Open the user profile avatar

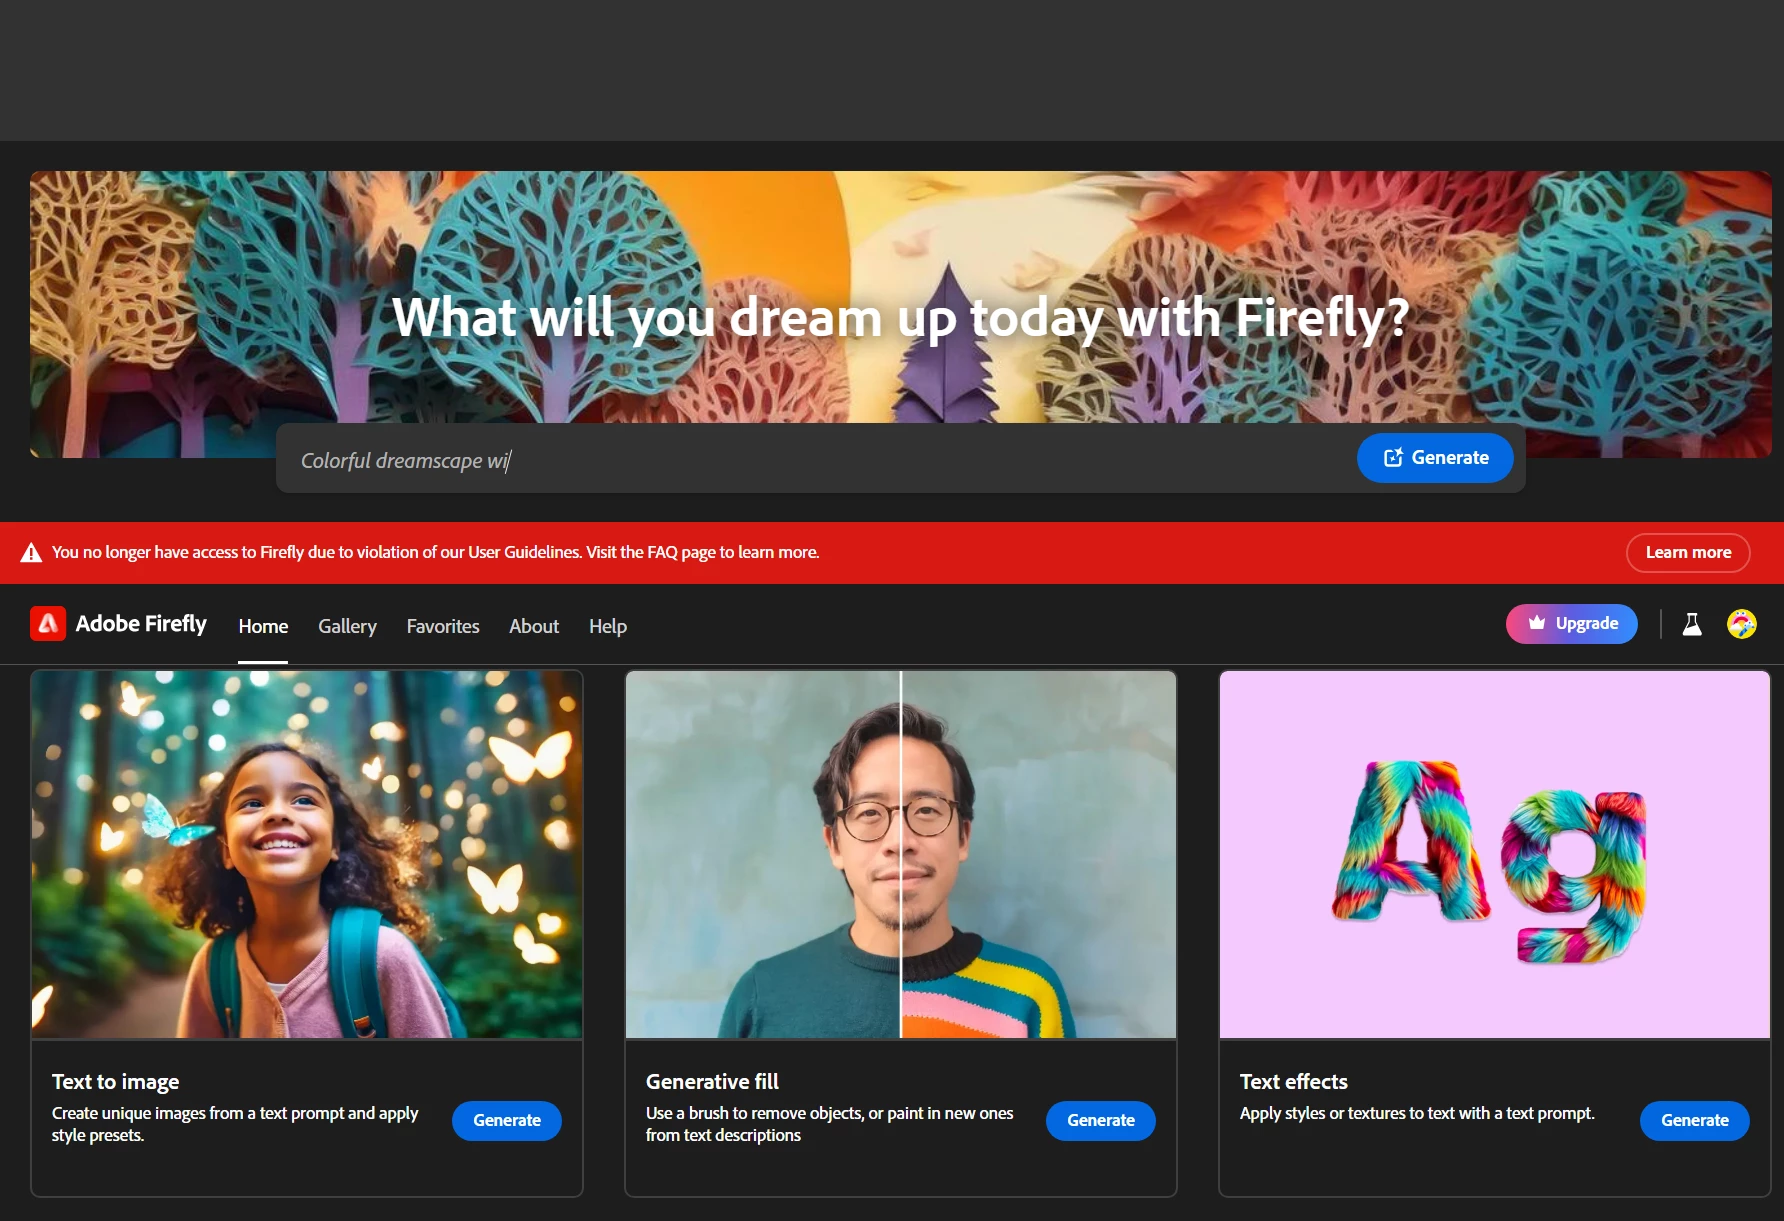[1742, 624]
